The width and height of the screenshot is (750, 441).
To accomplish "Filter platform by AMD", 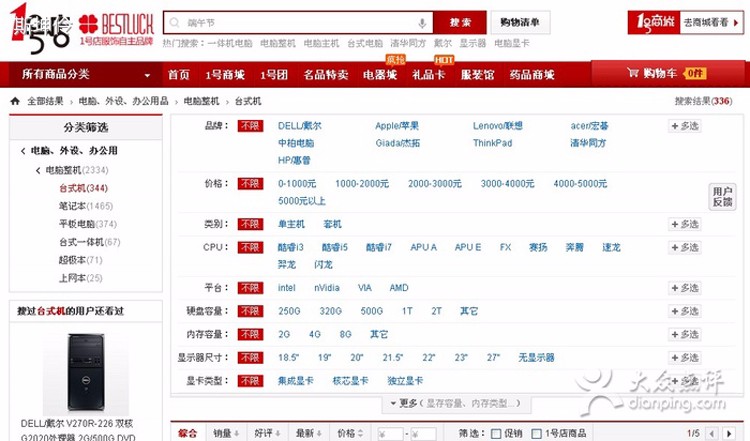I will pyautogui.click(x=399, y=288).
